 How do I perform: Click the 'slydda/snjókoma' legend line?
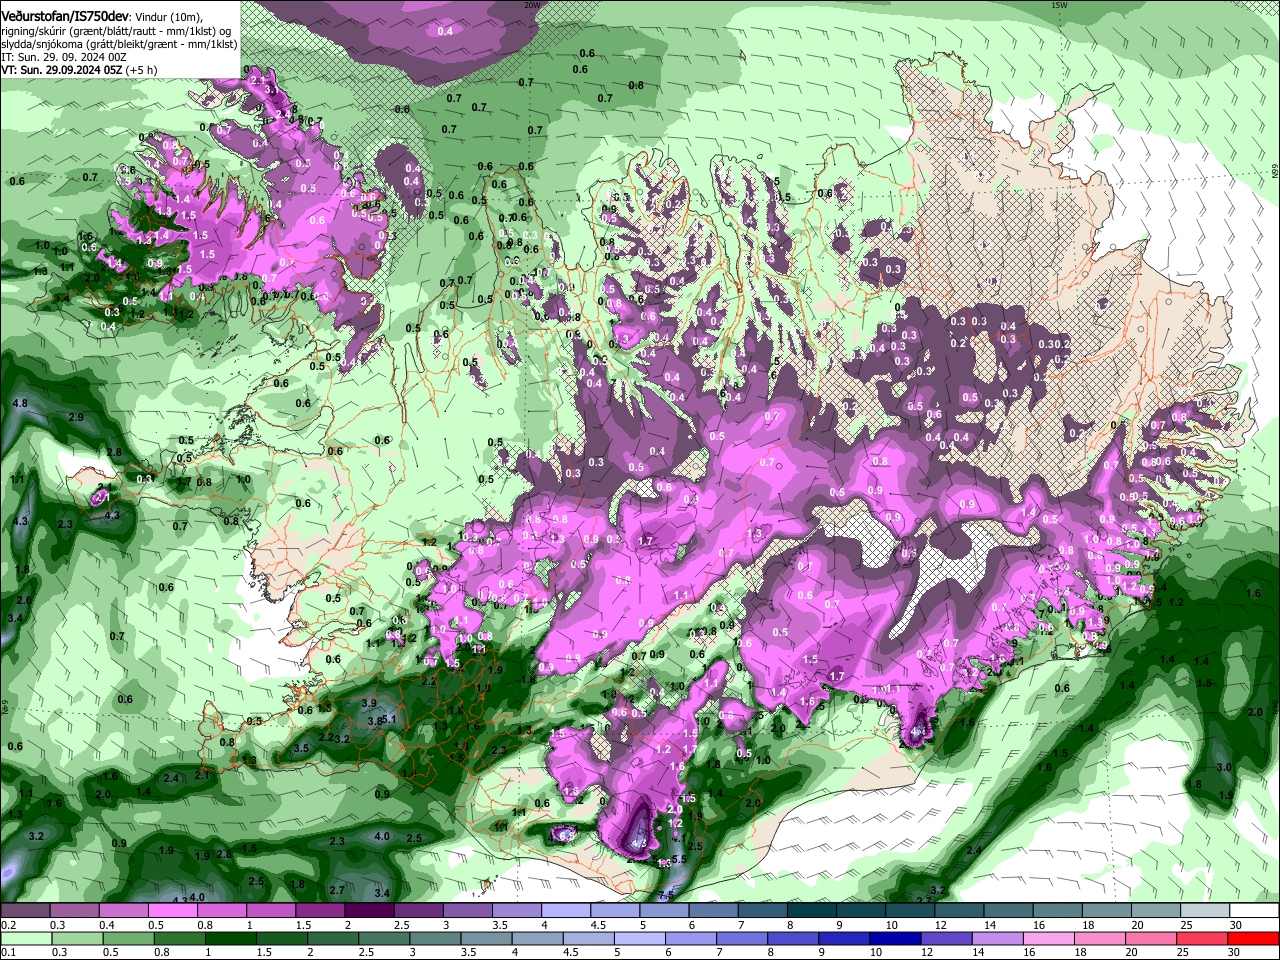coord(119,44)
